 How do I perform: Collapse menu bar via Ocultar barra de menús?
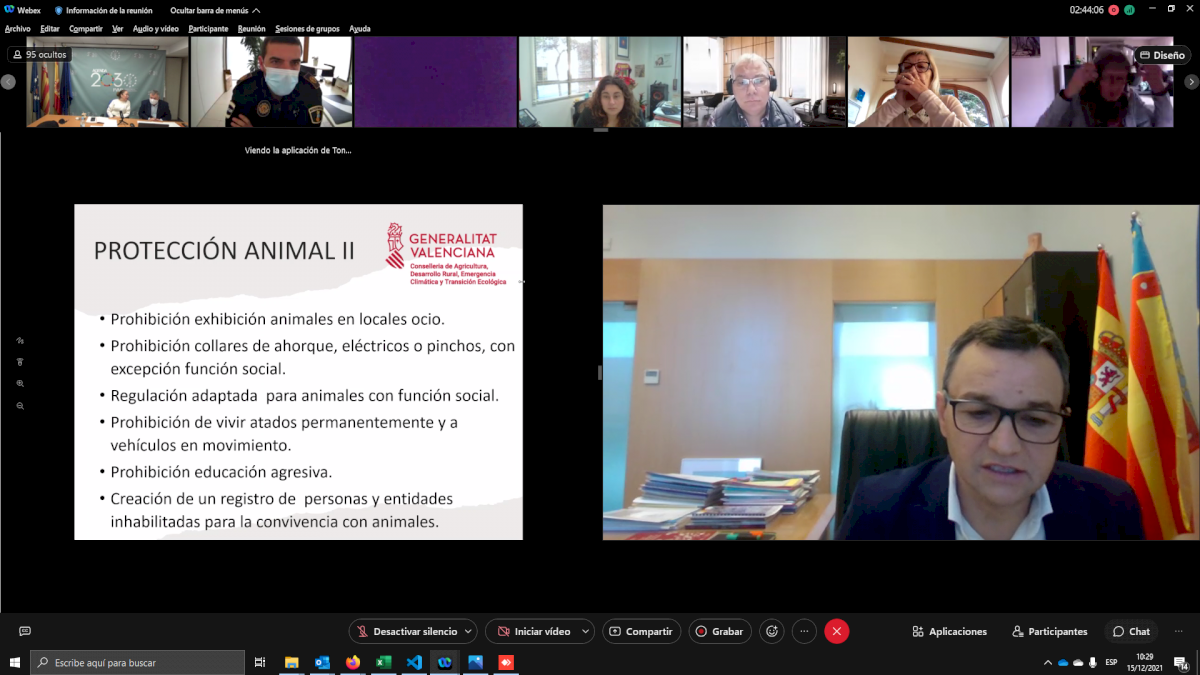pos(215,10)
